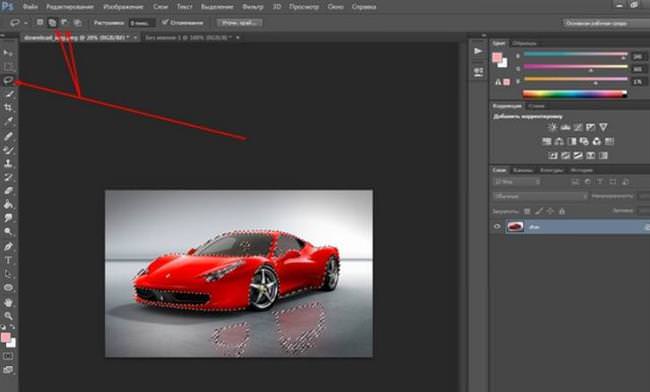
Task: Click the Add to selection mode icon
Action: [52, 23]
